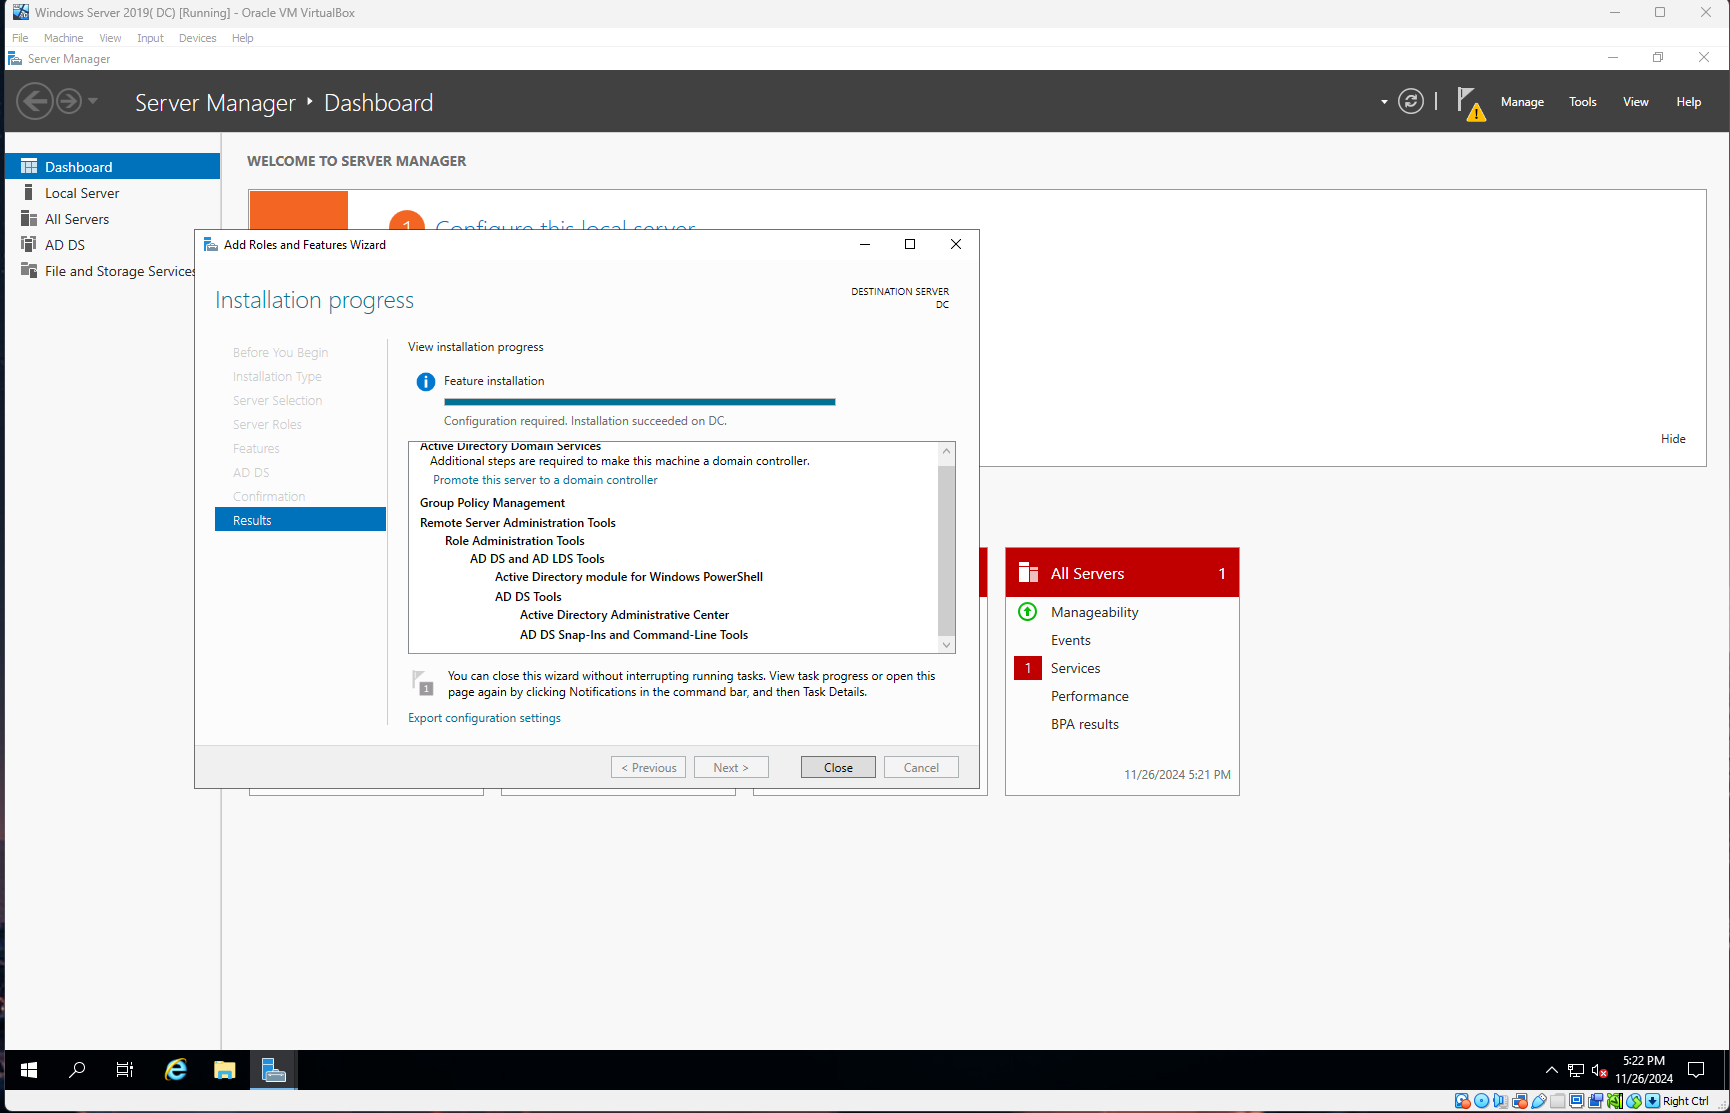This screenshot has height=1113, width=1730.
Task: Click the File and Storage Services icon
Action: [29, 270]
